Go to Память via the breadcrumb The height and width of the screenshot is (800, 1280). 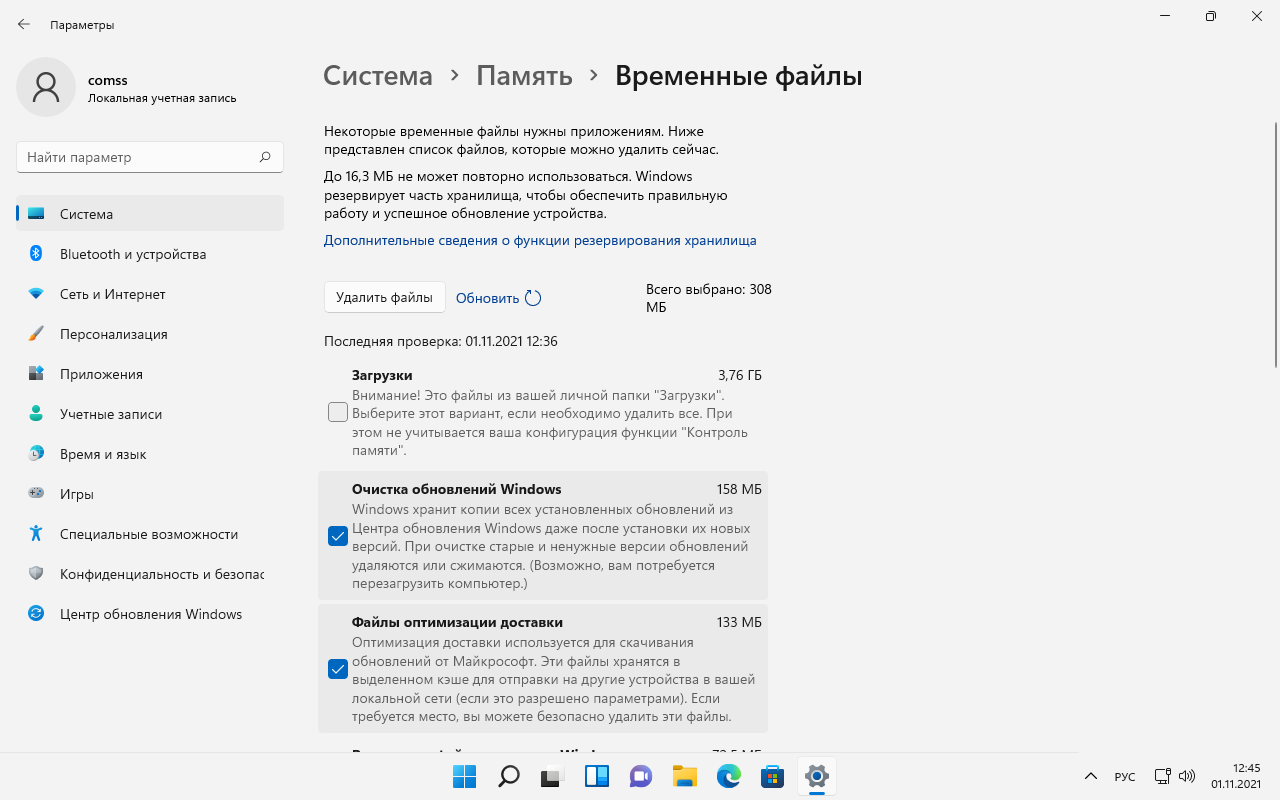tap(524, 75)
